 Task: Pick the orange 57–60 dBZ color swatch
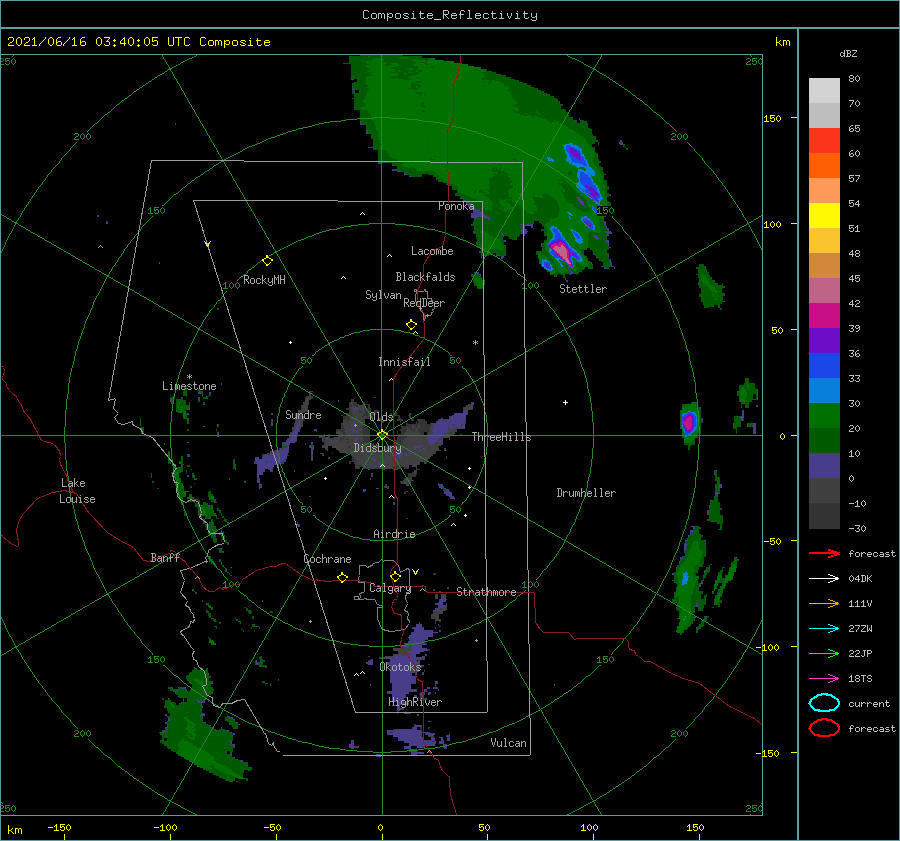[824, 166]
